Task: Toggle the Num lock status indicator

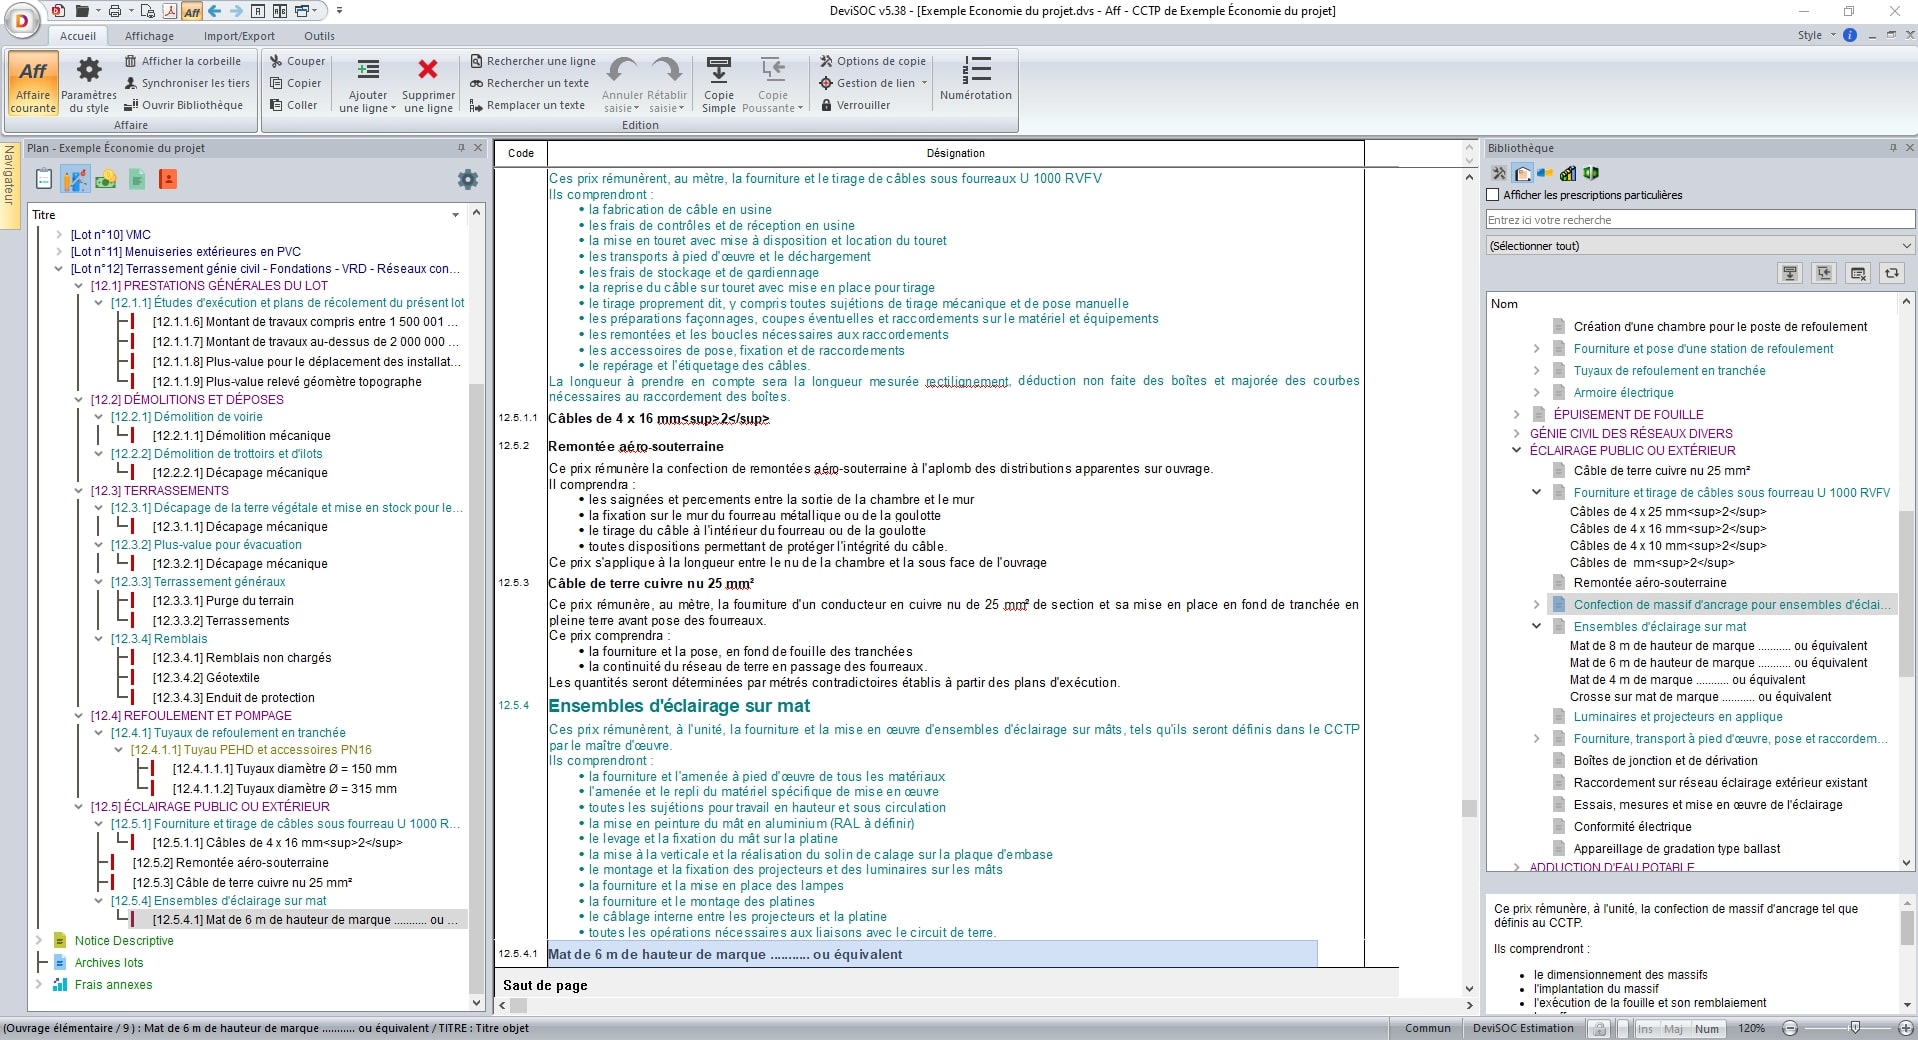Action: pyautogui.click(x=1707, y=1029)
